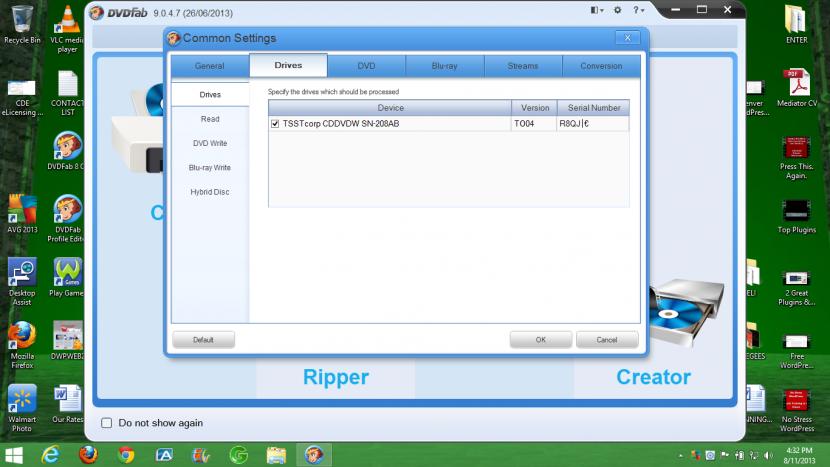Select Drives in the side list
The image size is (830, 467).
click(210, 95)
